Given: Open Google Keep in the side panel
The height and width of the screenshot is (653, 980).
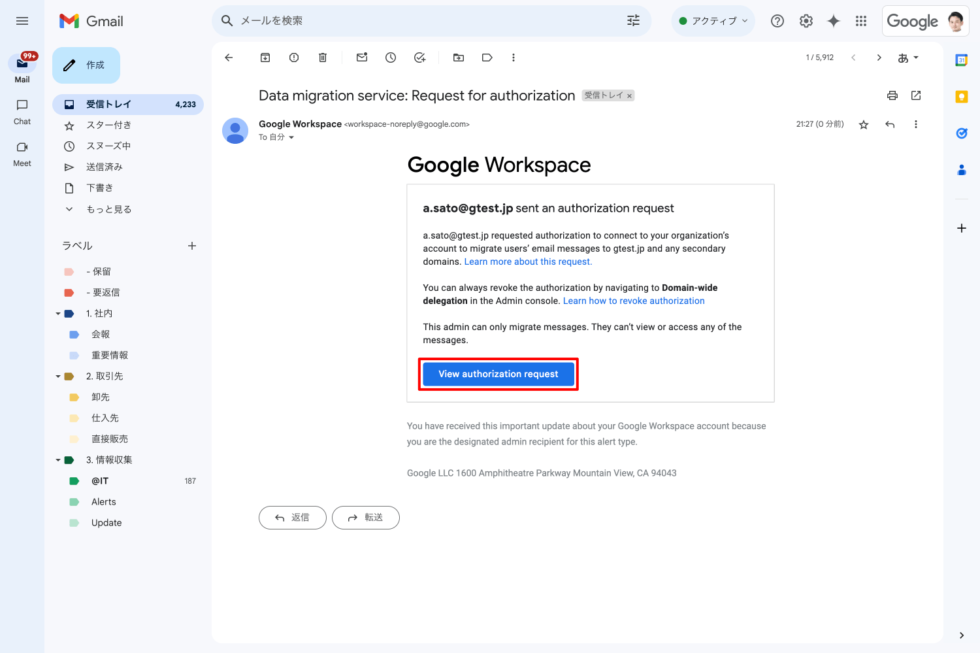Looking at the screenshot, I should pos(961,96).
